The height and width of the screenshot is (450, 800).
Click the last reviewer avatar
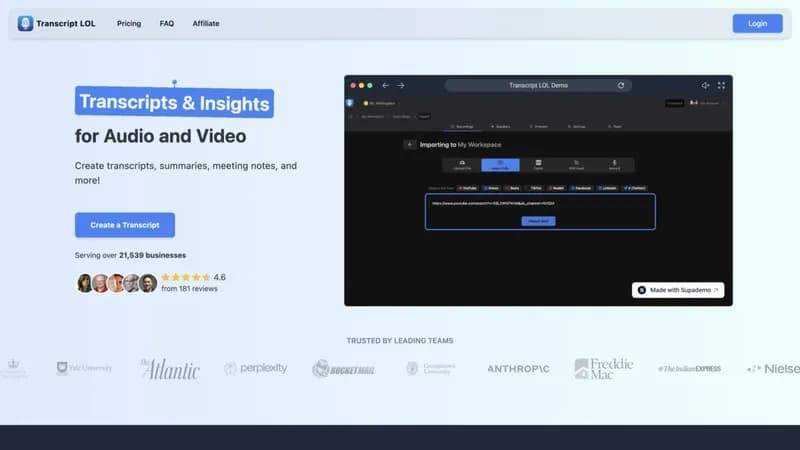point(148,283)
